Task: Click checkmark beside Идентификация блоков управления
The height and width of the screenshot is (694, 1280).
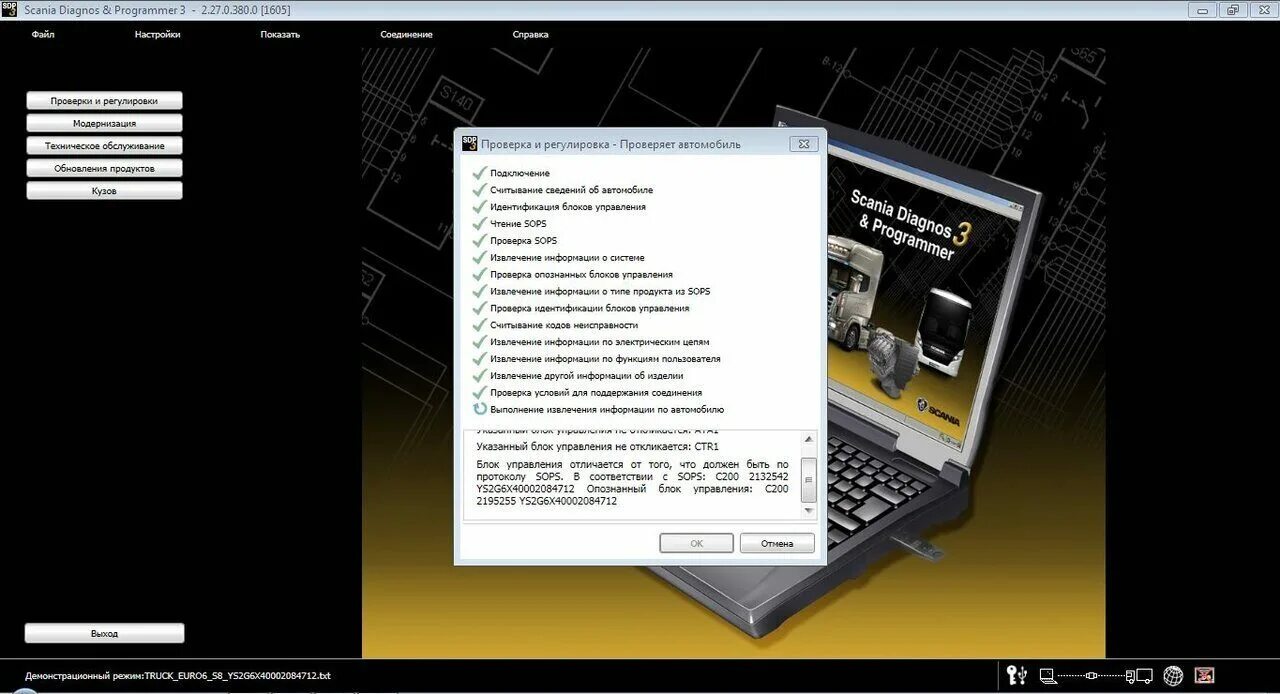Action: [480, 206]
